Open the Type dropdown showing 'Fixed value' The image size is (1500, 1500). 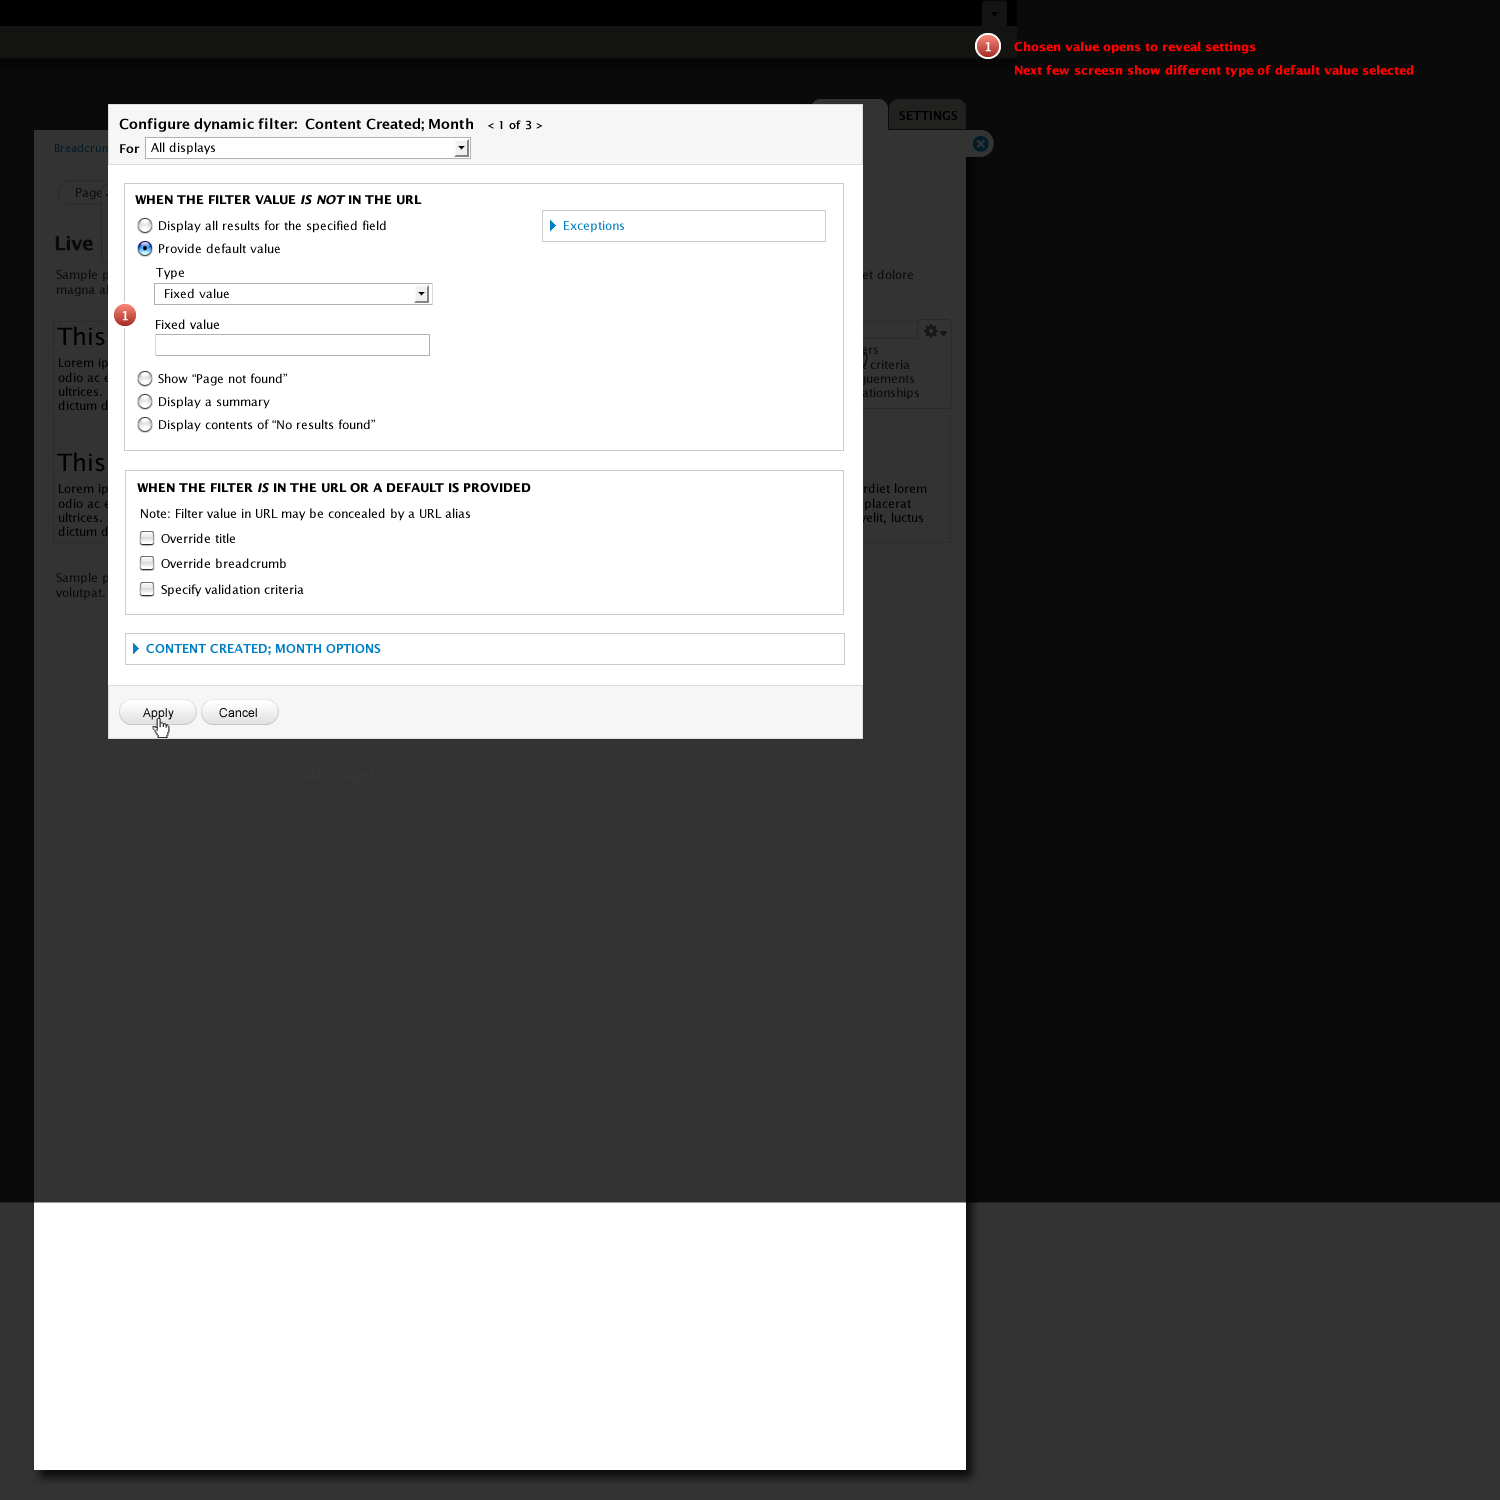pos(293,294)
